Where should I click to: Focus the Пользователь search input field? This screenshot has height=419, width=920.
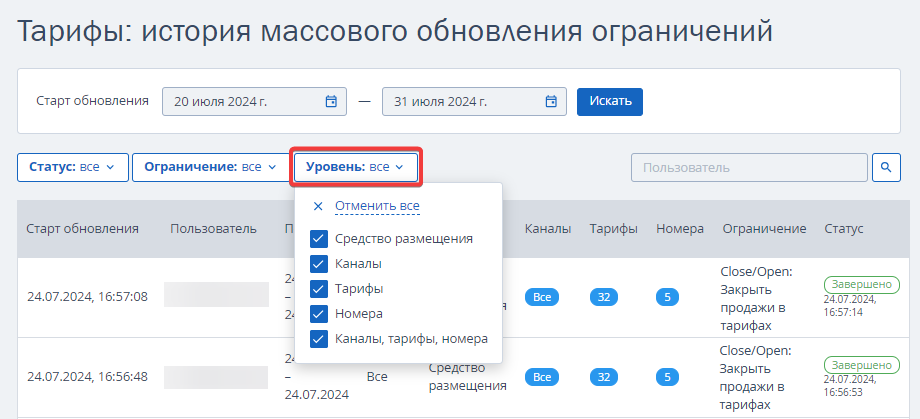[x=748, y=167]
